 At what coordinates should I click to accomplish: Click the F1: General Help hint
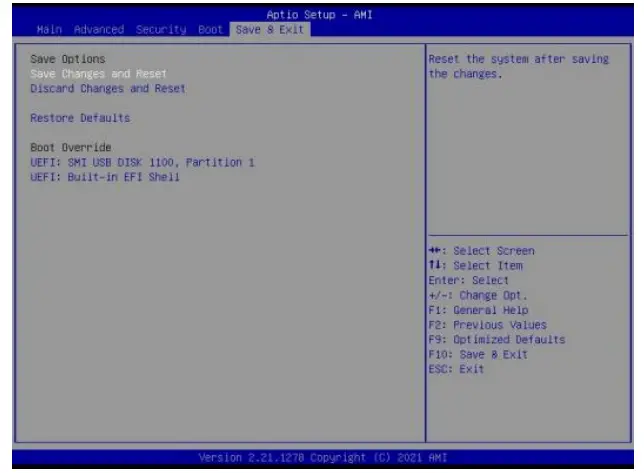pyautogui.click(x=478, y=310)
